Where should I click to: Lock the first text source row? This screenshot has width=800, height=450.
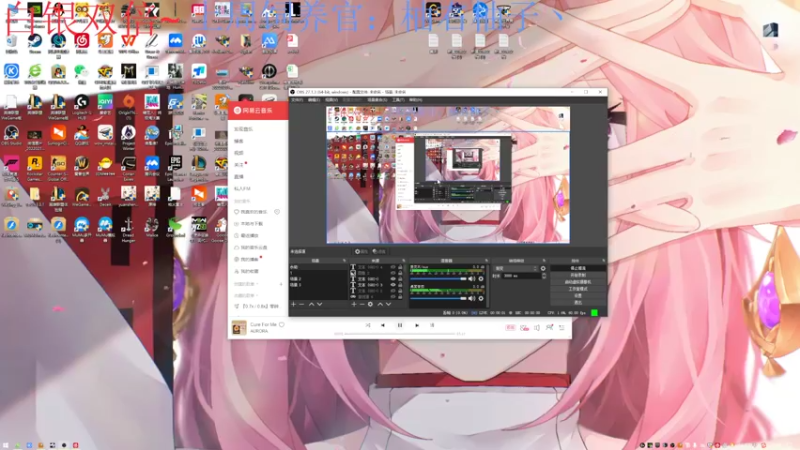pyautogui.click(x=400, y=267)
